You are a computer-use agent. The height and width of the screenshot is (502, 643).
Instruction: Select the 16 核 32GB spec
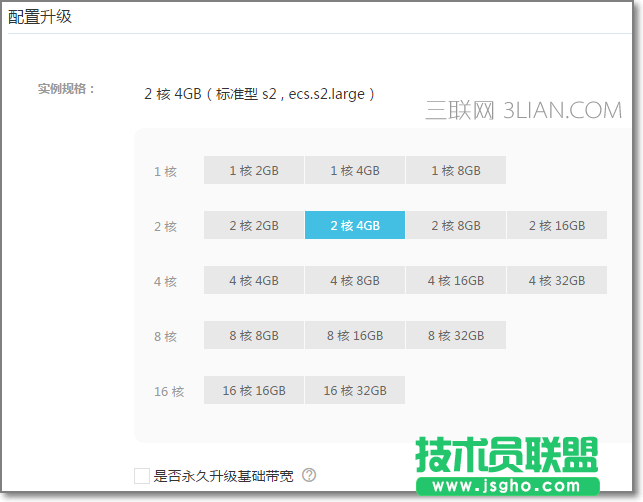coord(355,390)
